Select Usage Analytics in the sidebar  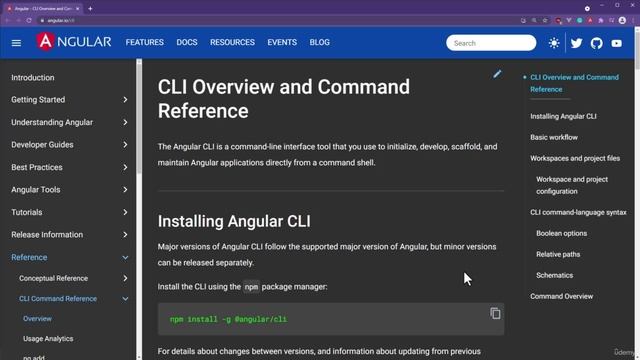pos(48,339)
